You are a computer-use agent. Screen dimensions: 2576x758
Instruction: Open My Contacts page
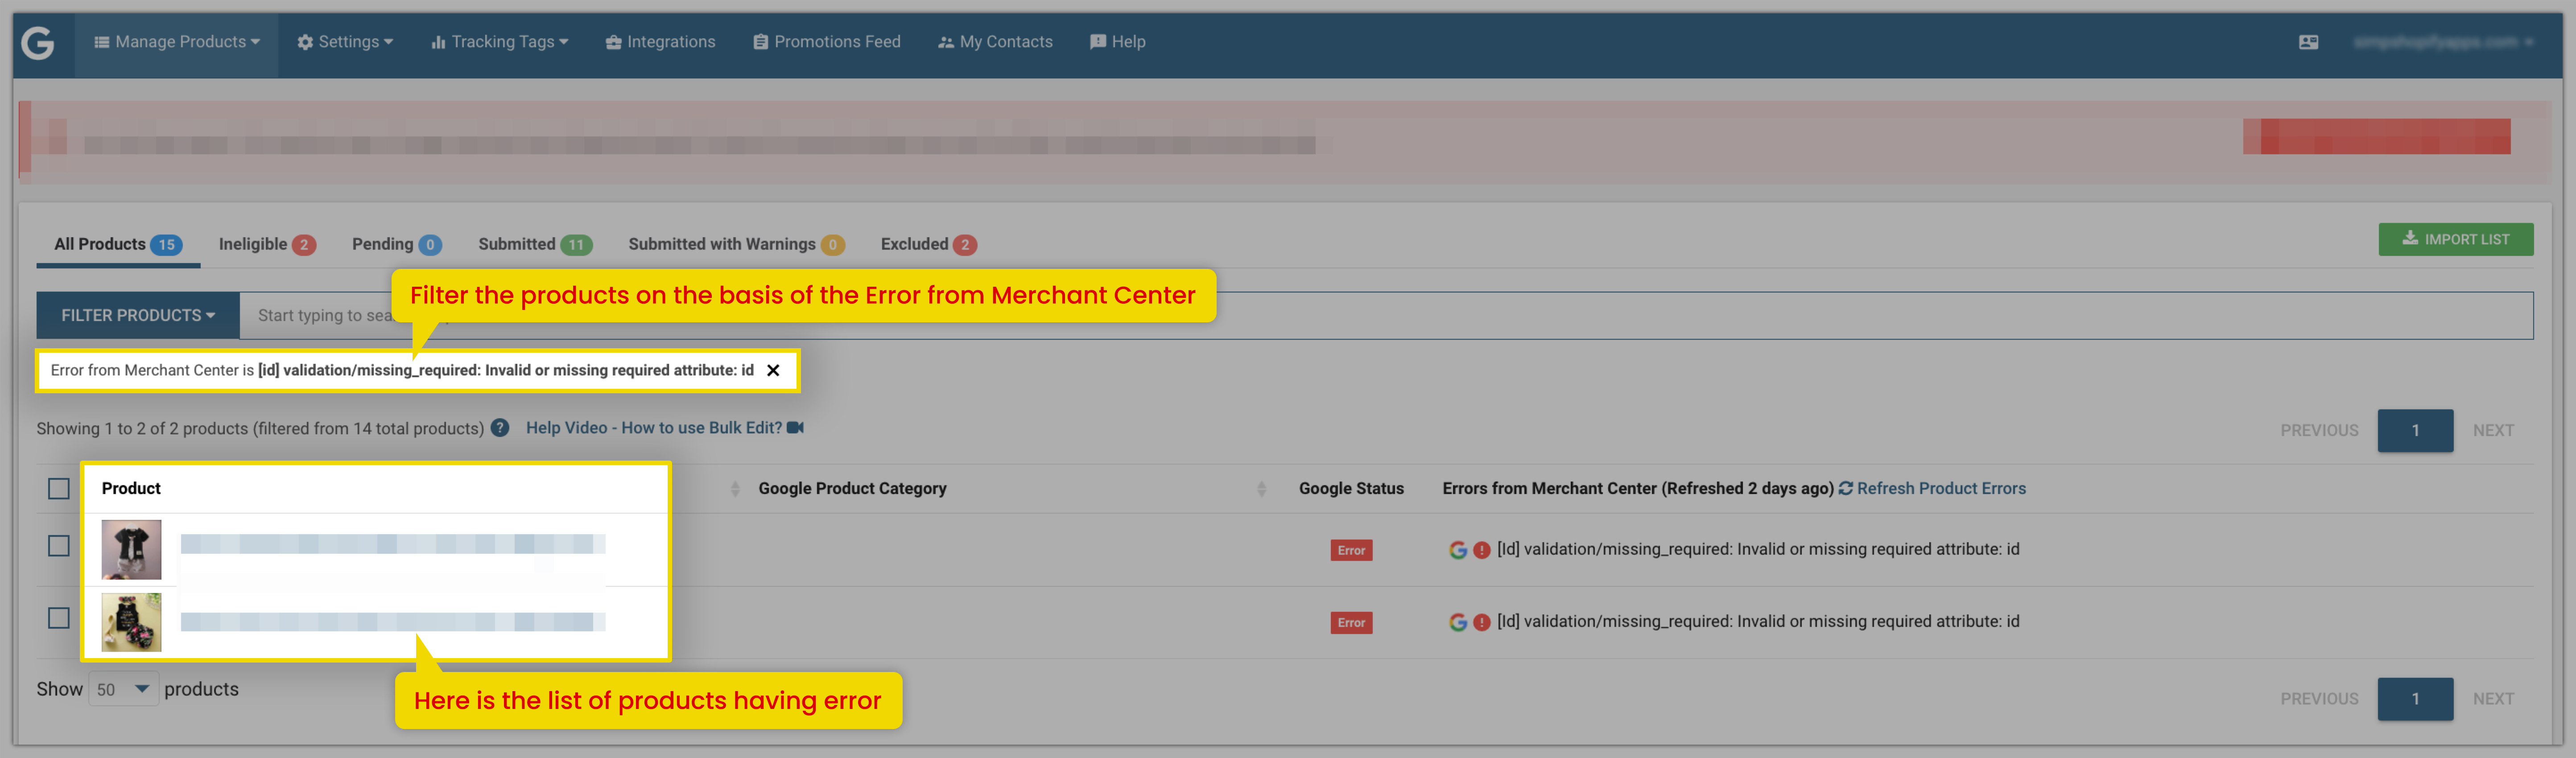tap(995, 42)
